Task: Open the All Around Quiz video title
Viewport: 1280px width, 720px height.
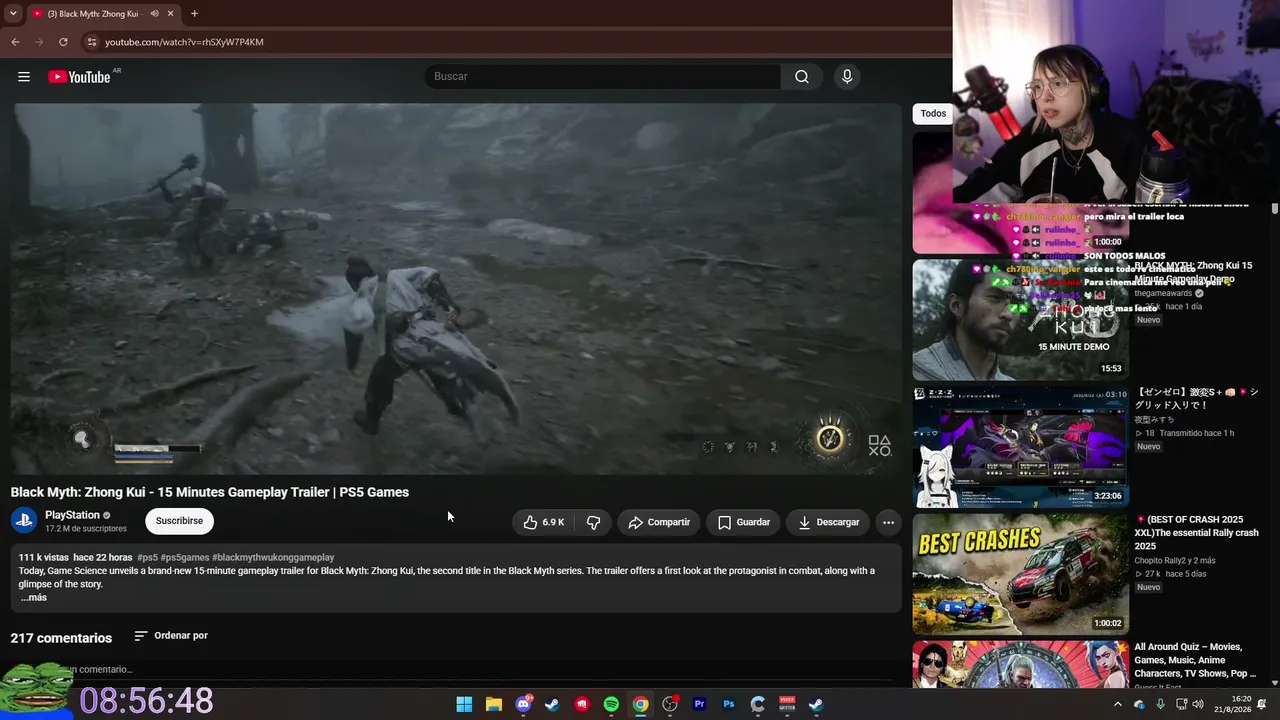Action: (1195, 660)
